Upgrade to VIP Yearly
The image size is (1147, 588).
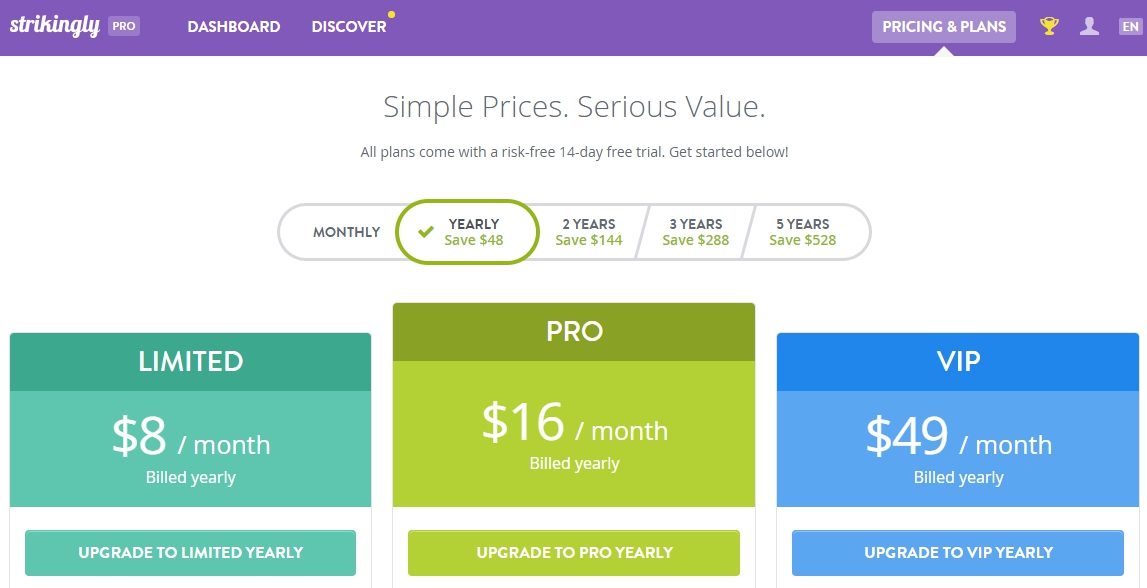click(x=956, y=552)
